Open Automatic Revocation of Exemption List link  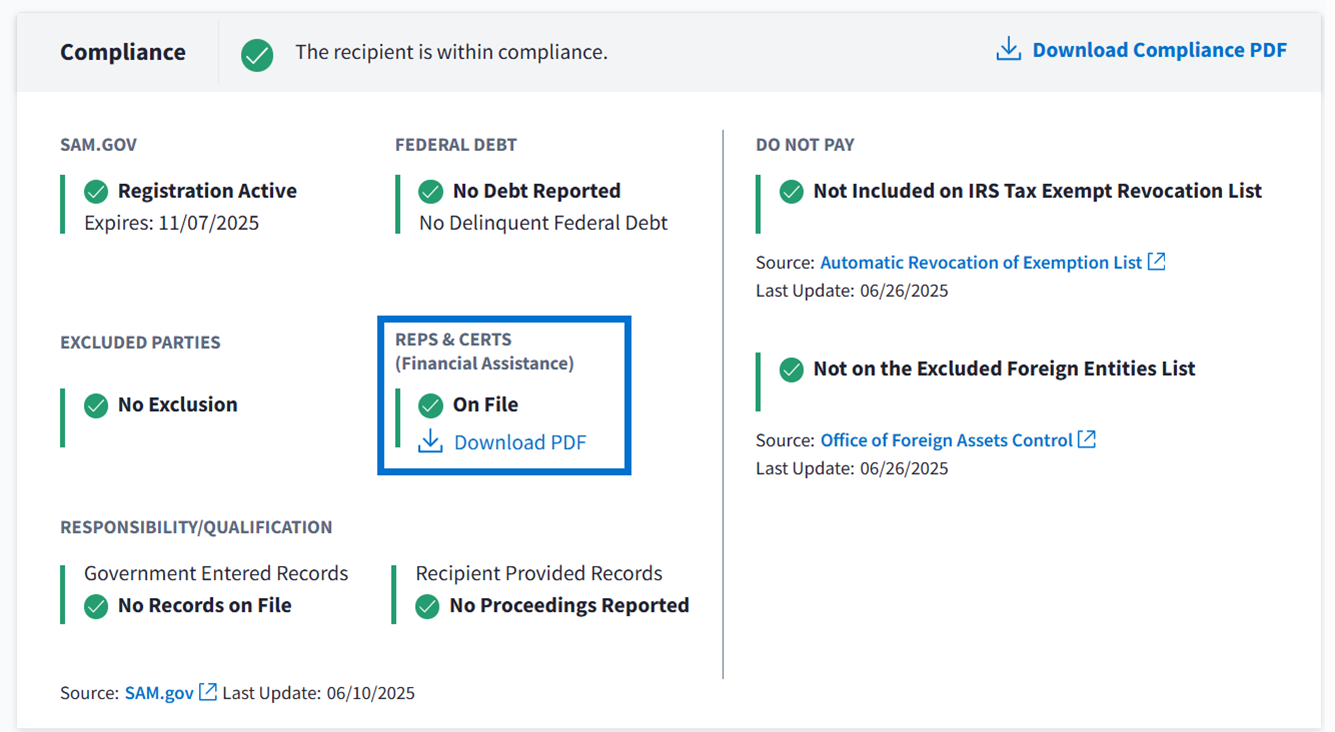[x=980, y=262]
